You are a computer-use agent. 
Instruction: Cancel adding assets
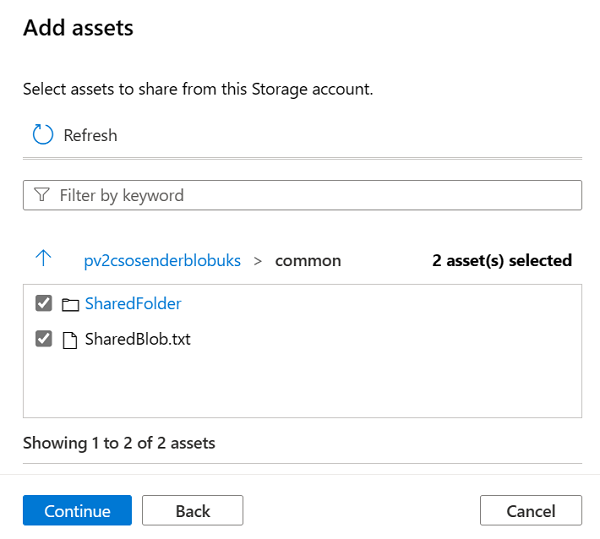point(530,511)
